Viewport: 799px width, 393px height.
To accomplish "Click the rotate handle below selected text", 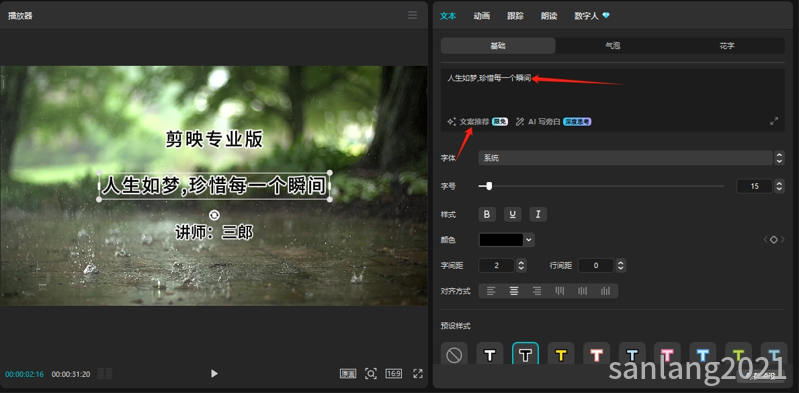I will 215,215.
